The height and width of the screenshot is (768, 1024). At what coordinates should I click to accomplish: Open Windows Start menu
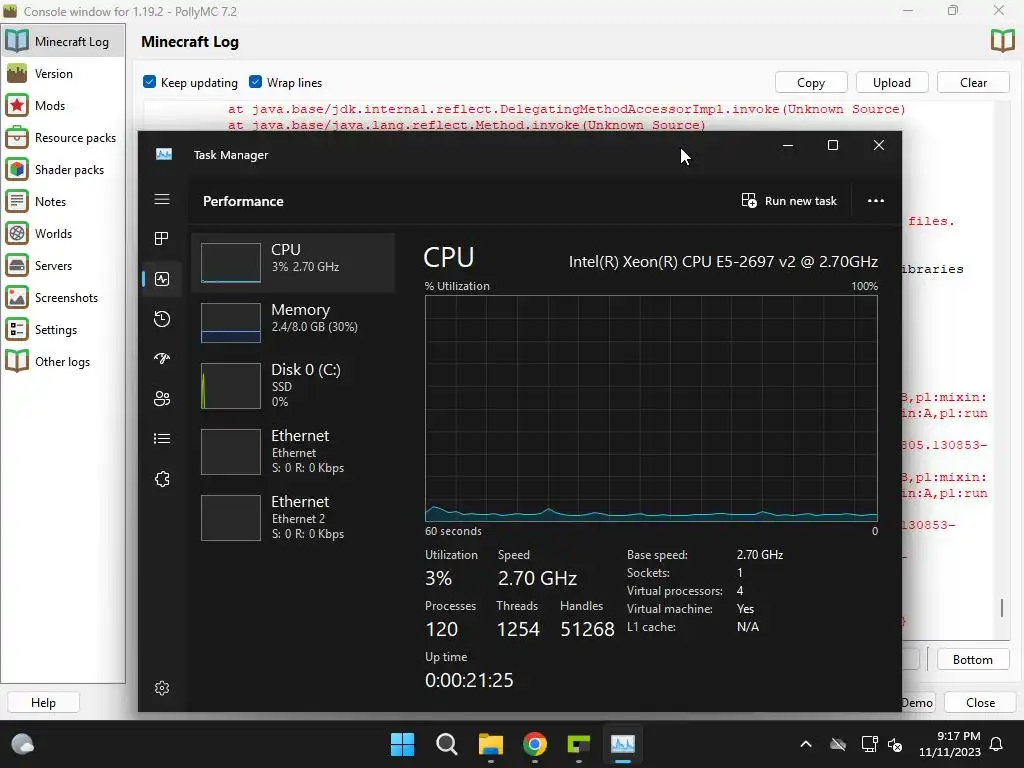click(402, 744)
